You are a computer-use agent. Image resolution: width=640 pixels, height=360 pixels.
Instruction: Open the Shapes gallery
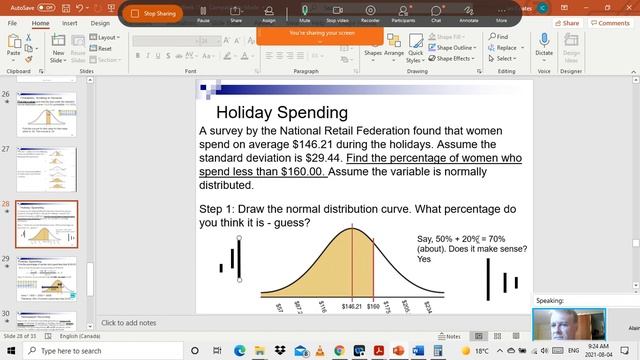coord(373,48)
